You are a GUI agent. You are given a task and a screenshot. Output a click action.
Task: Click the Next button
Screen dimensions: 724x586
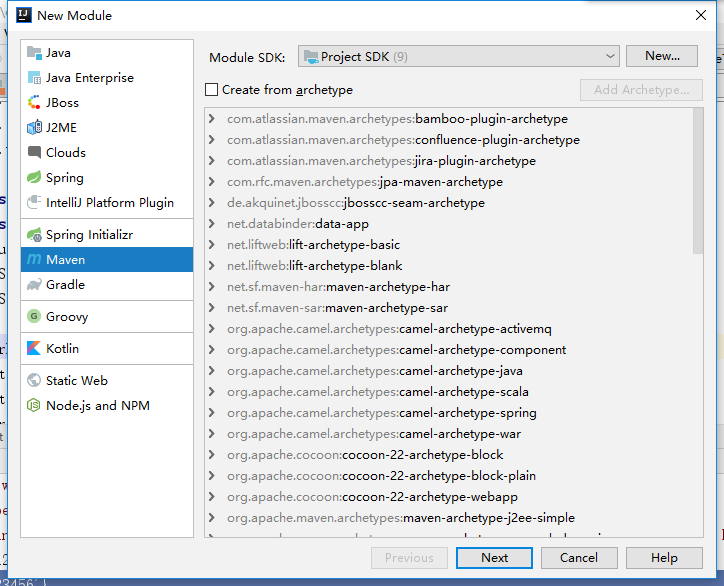tap(494, 558)
